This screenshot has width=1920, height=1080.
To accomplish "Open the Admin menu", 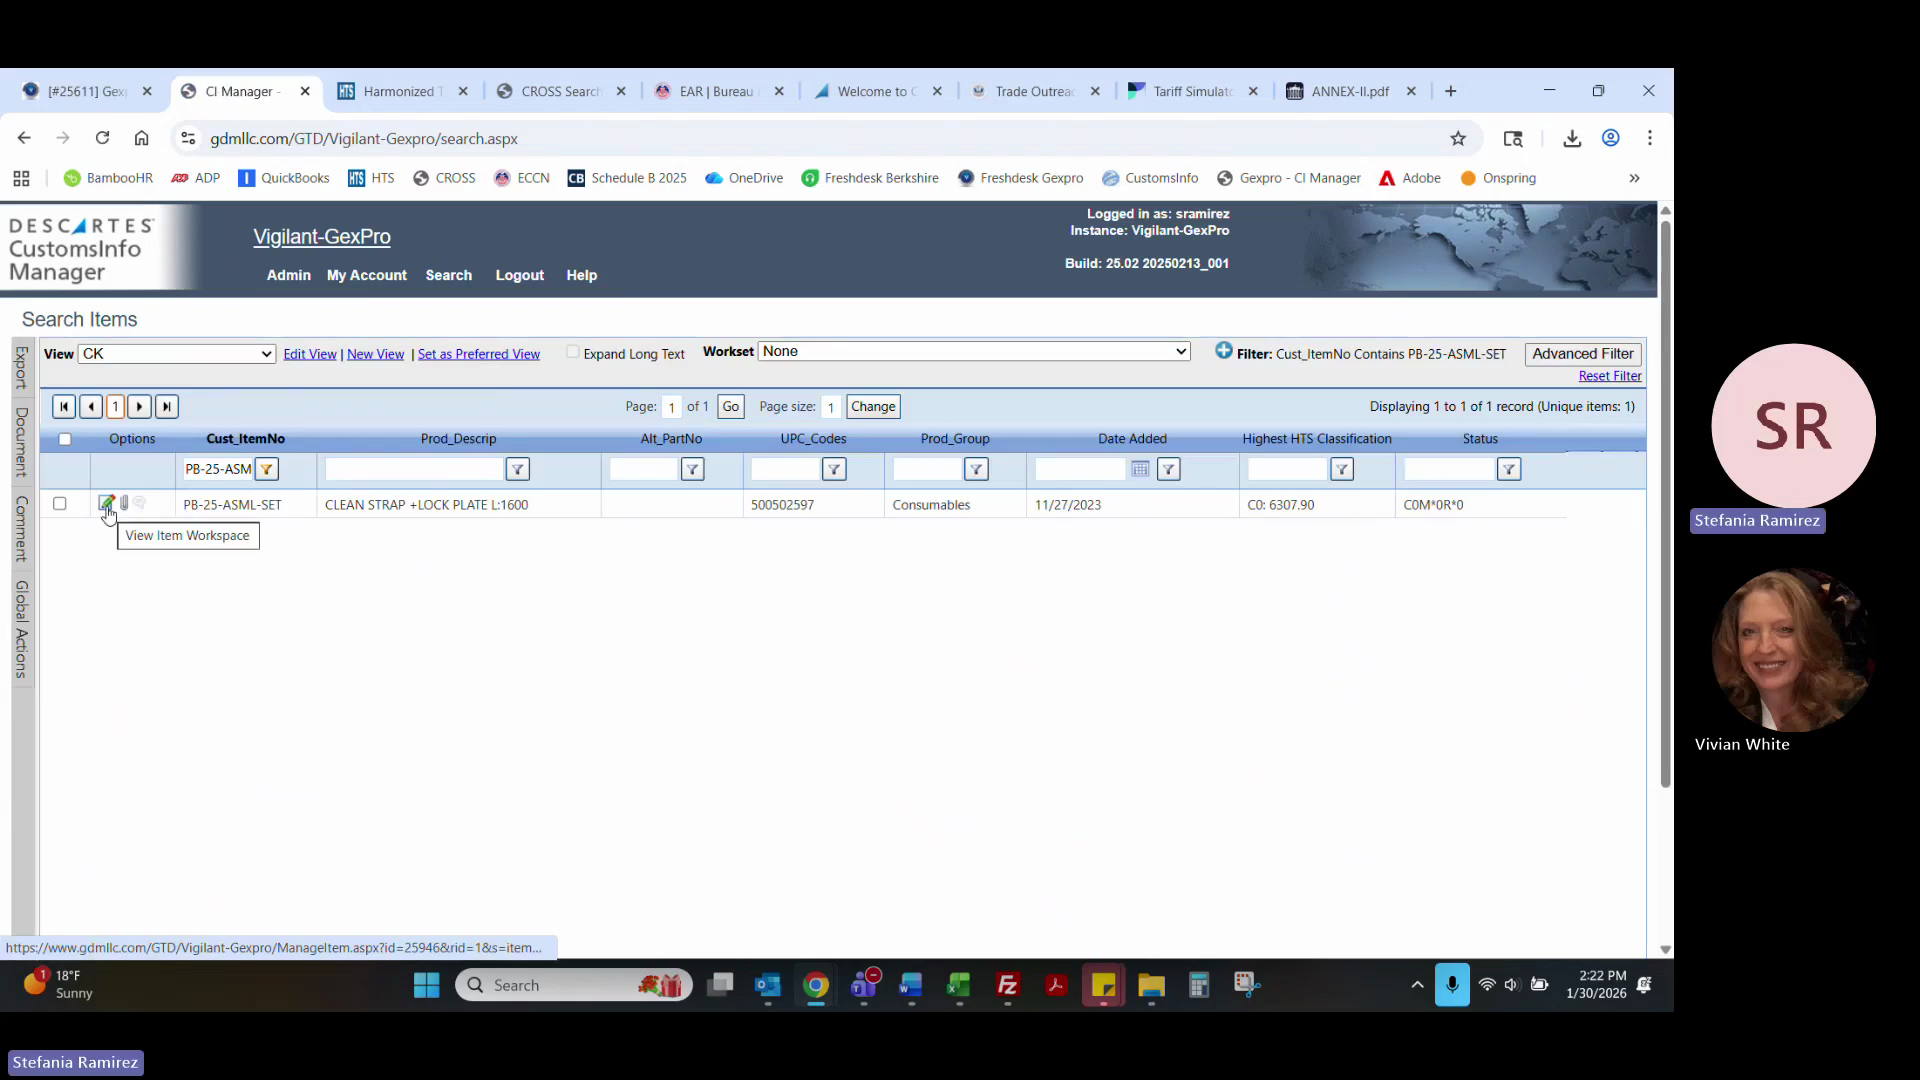I will tap(288, 275).
